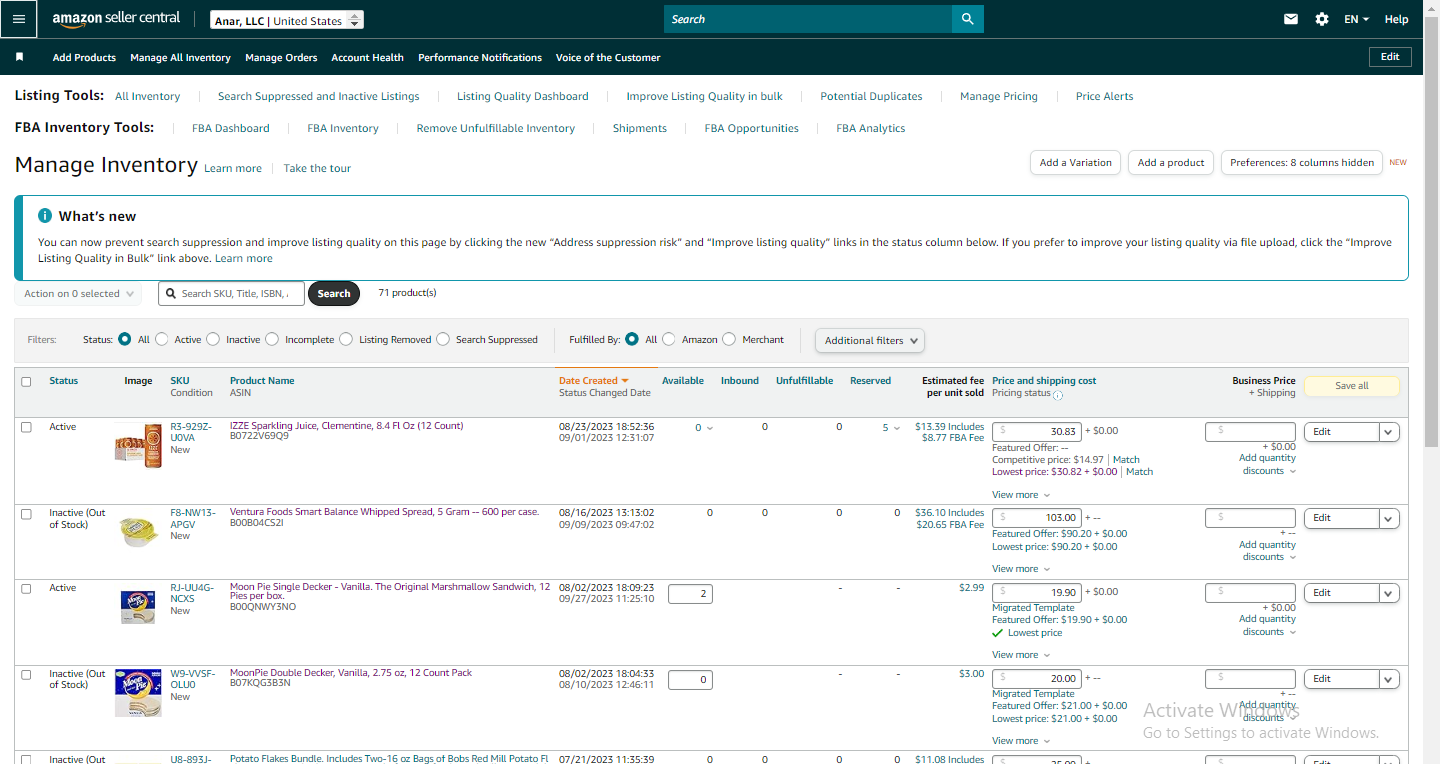Tick the select-all checkbox in table header
1440x764 pixels.
tap(26, 381)
